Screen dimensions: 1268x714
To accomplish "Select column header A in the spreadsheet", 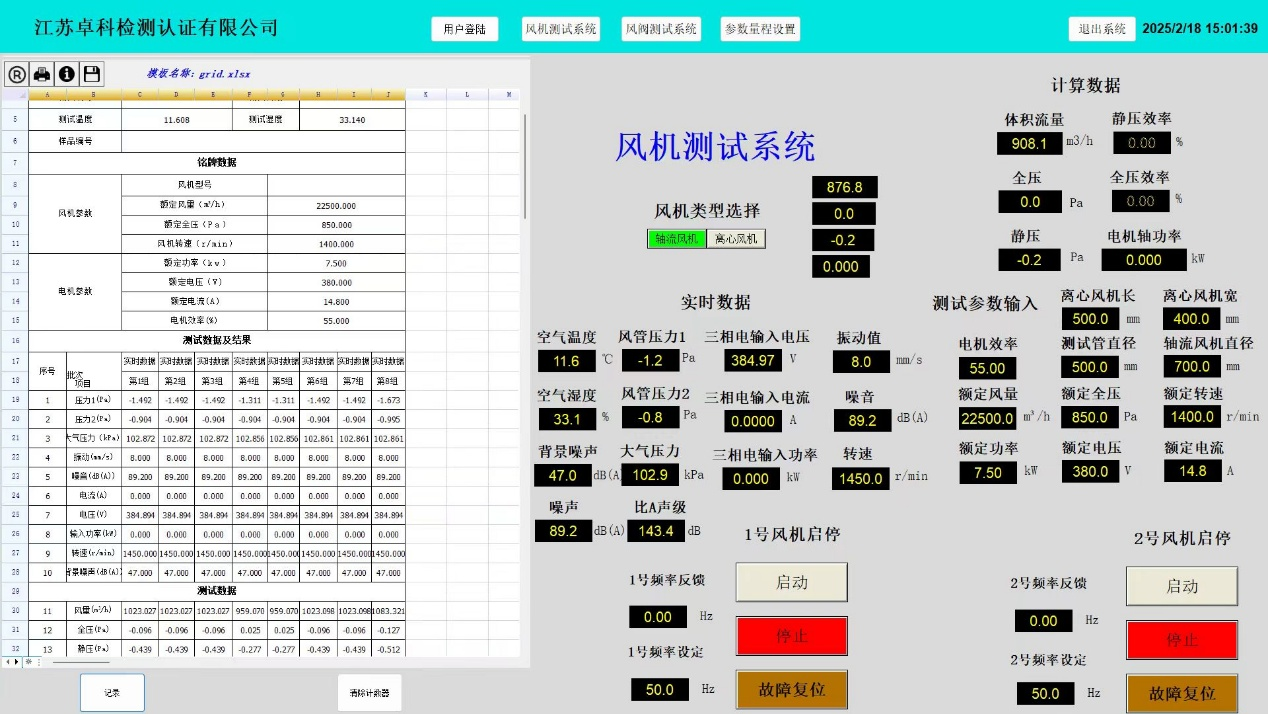I will pyautogui.click(x=46, y=95).
